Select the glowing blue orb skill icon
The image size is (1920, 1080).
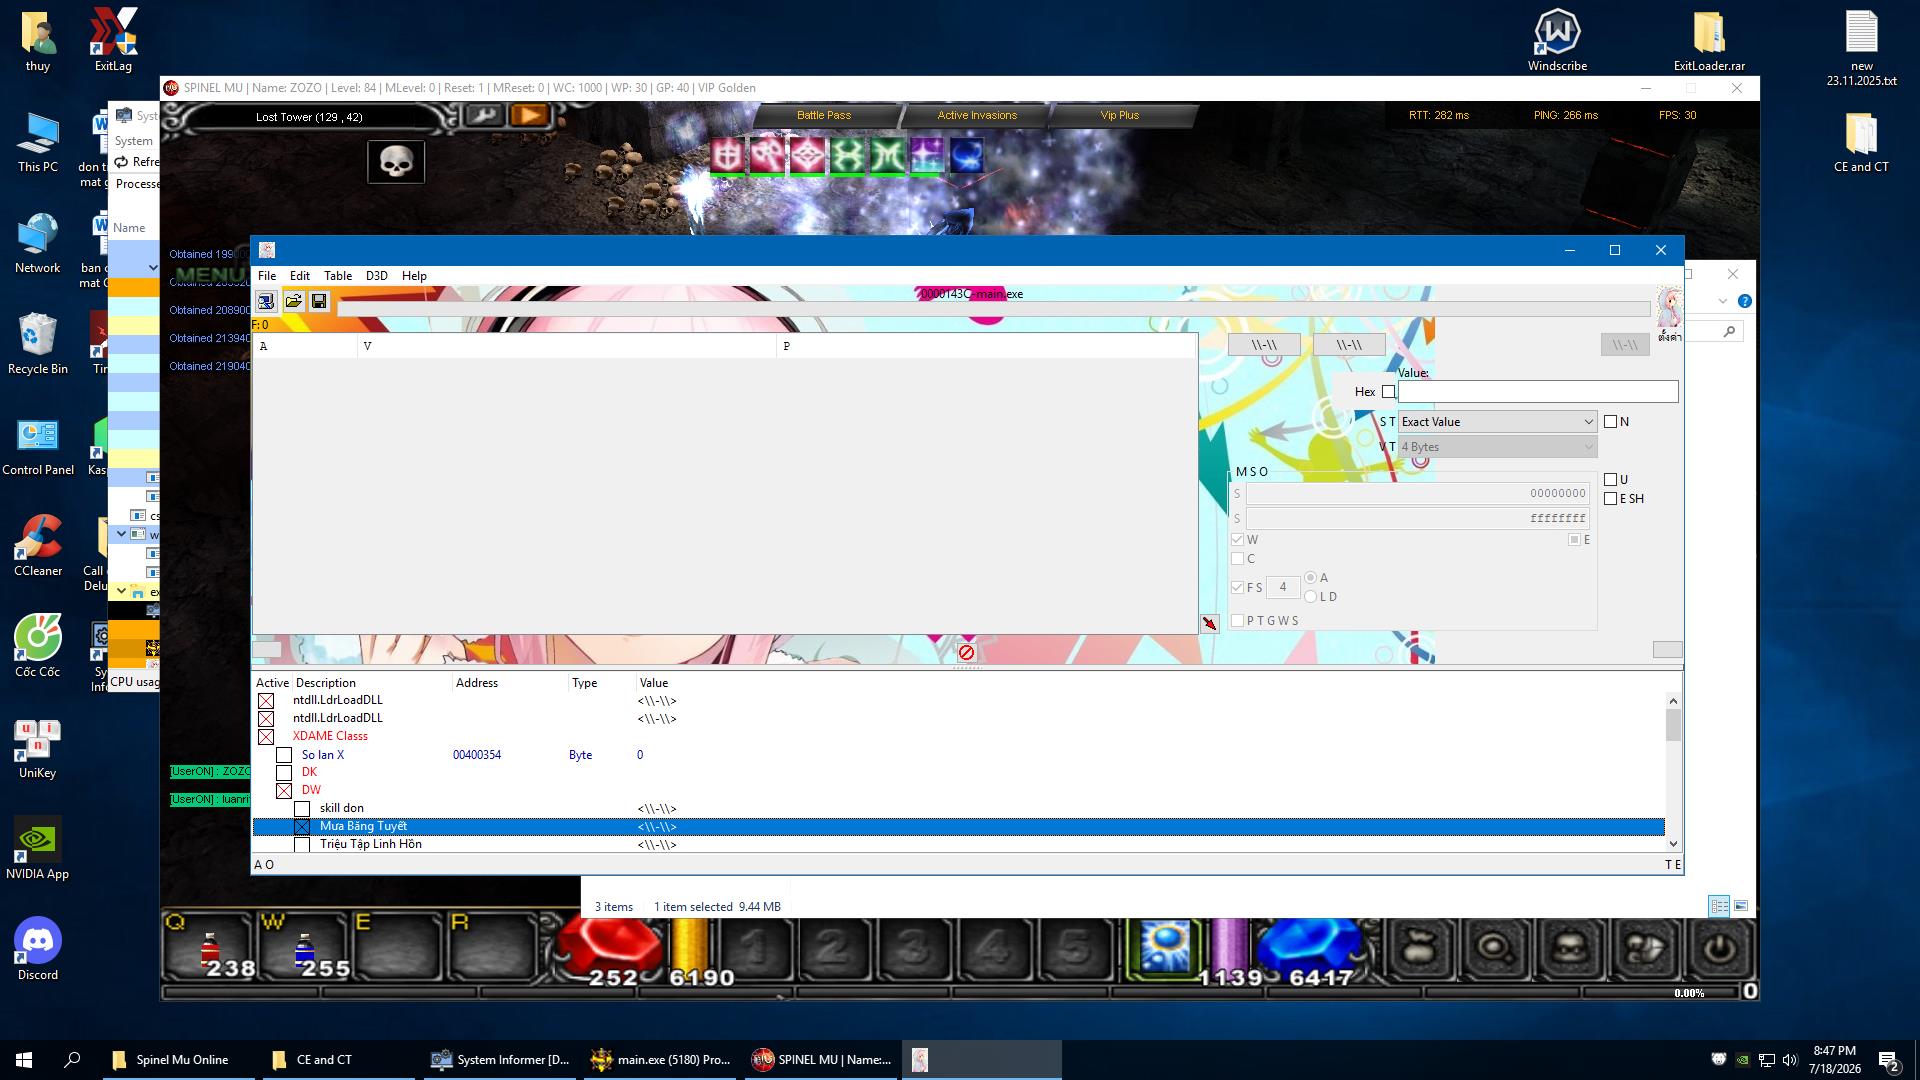click(x=1164, y=946)
